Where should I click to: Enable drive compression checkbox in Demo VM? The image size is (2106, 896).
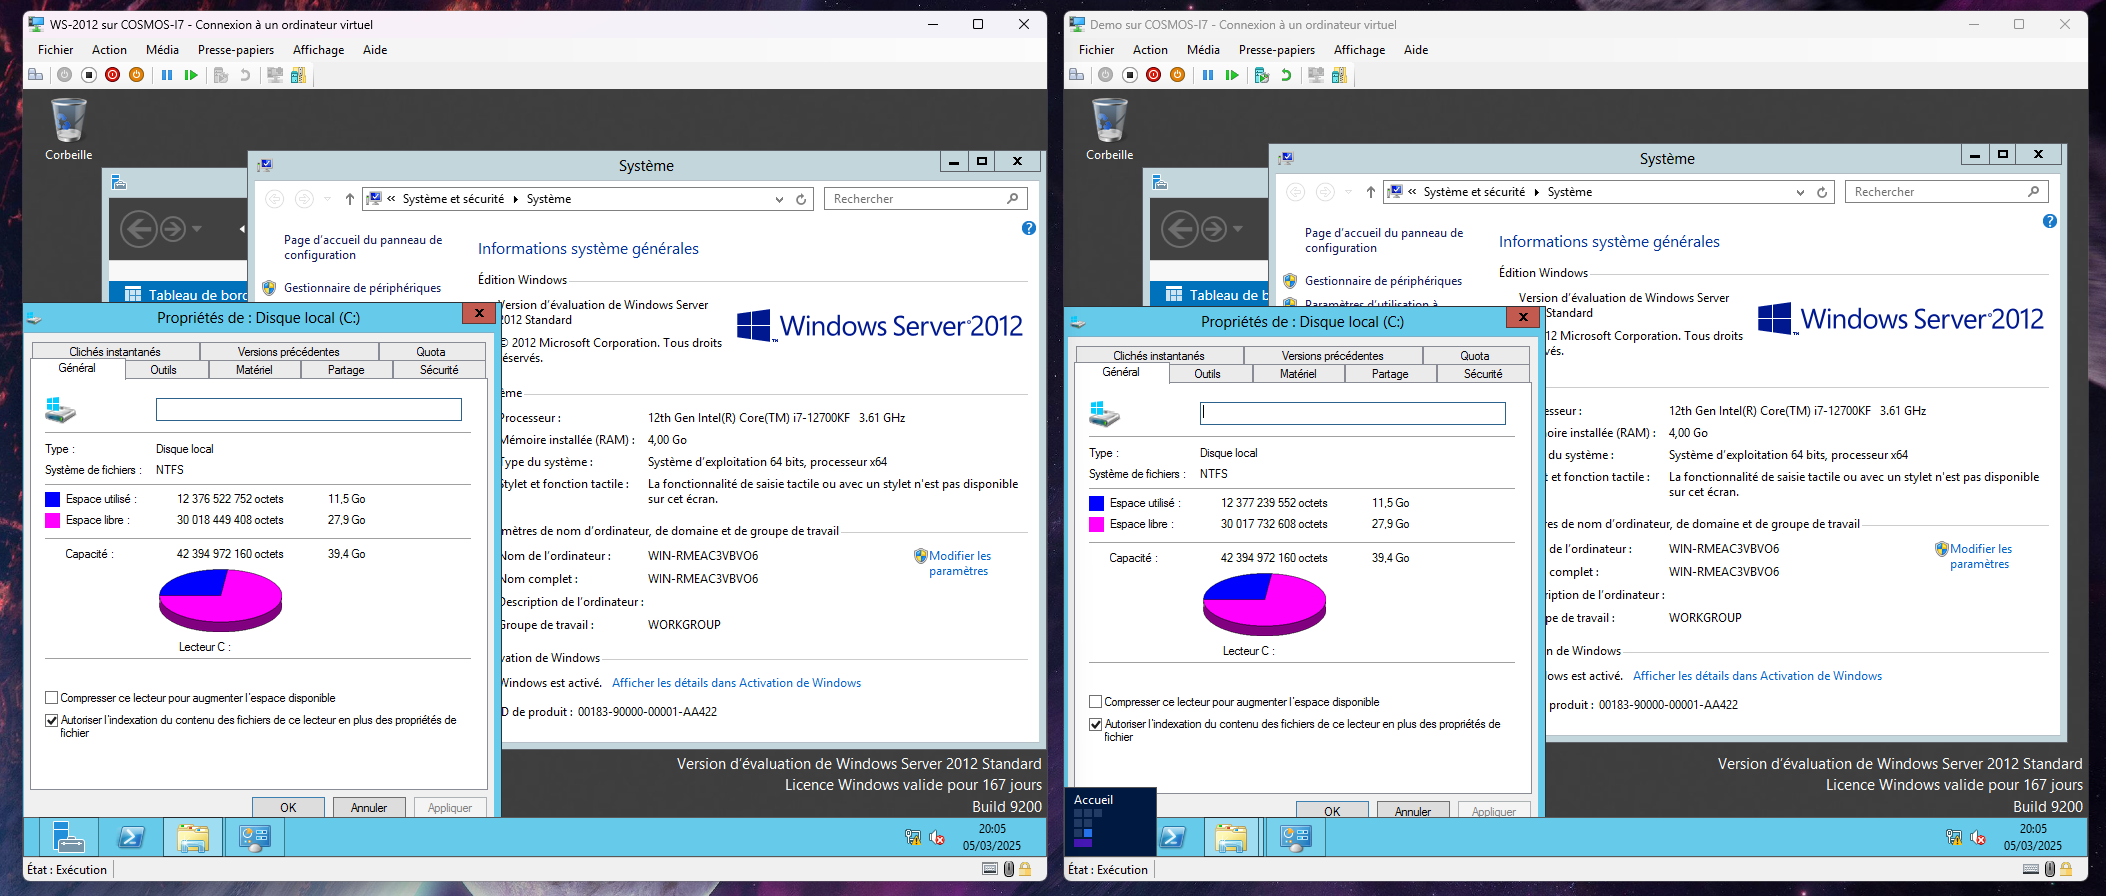pos(1096,702)
